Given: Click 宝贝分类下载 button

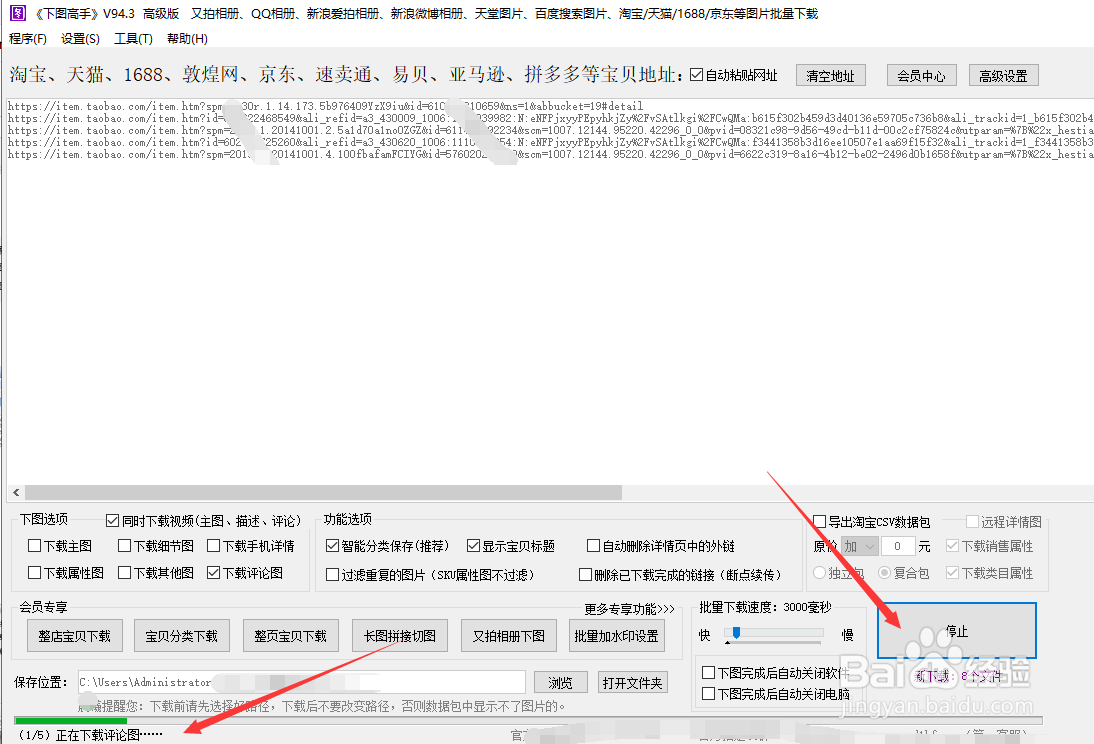Looking at the screenshot, I should pos(181,636).
